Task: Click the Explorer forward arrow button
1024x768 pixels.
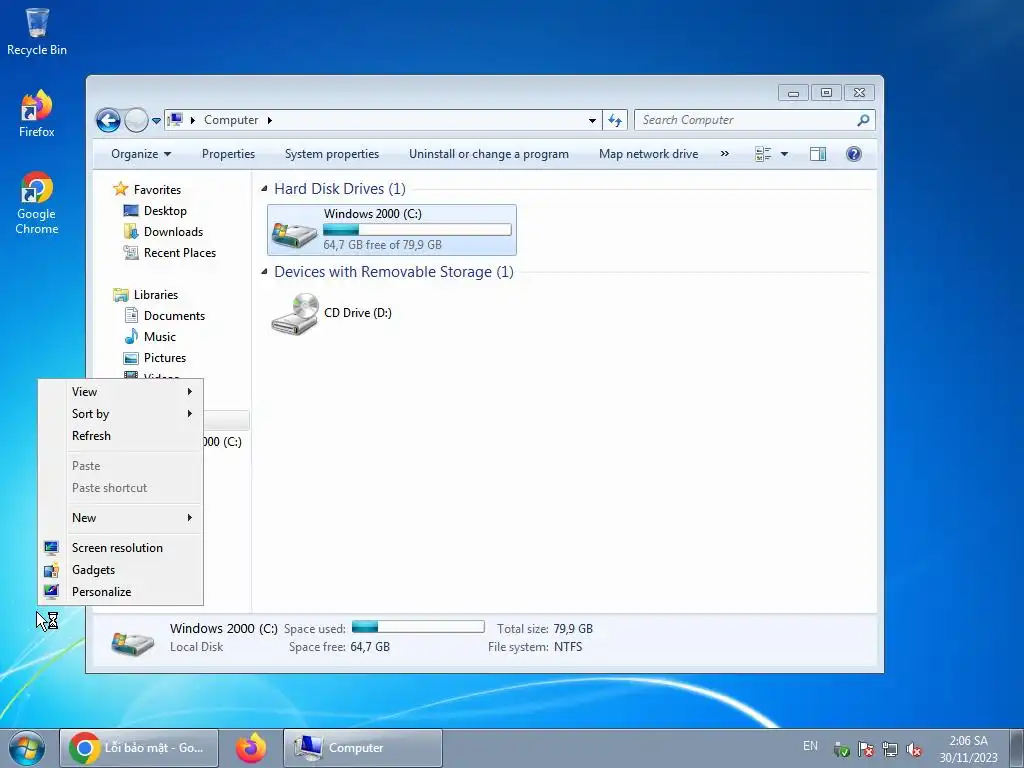Action: coord(136,120)
